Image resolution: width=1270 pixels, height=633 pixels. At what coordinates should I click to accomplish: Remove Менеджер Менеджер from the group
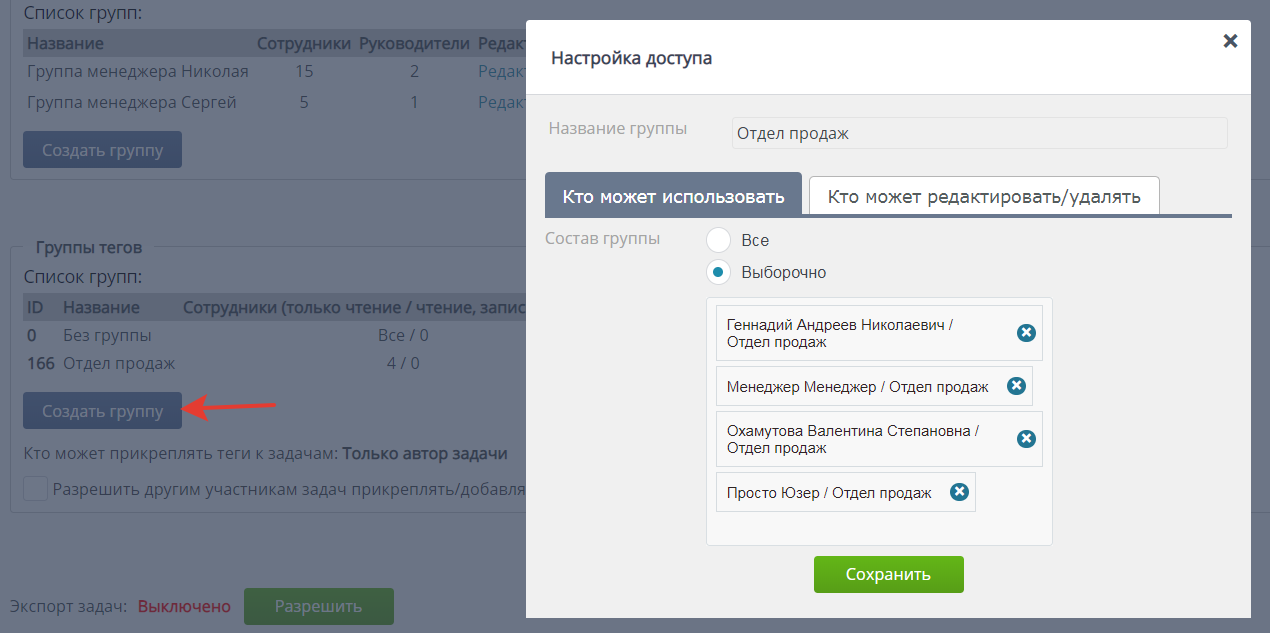pyautogui.click(x=1015, y=385)
